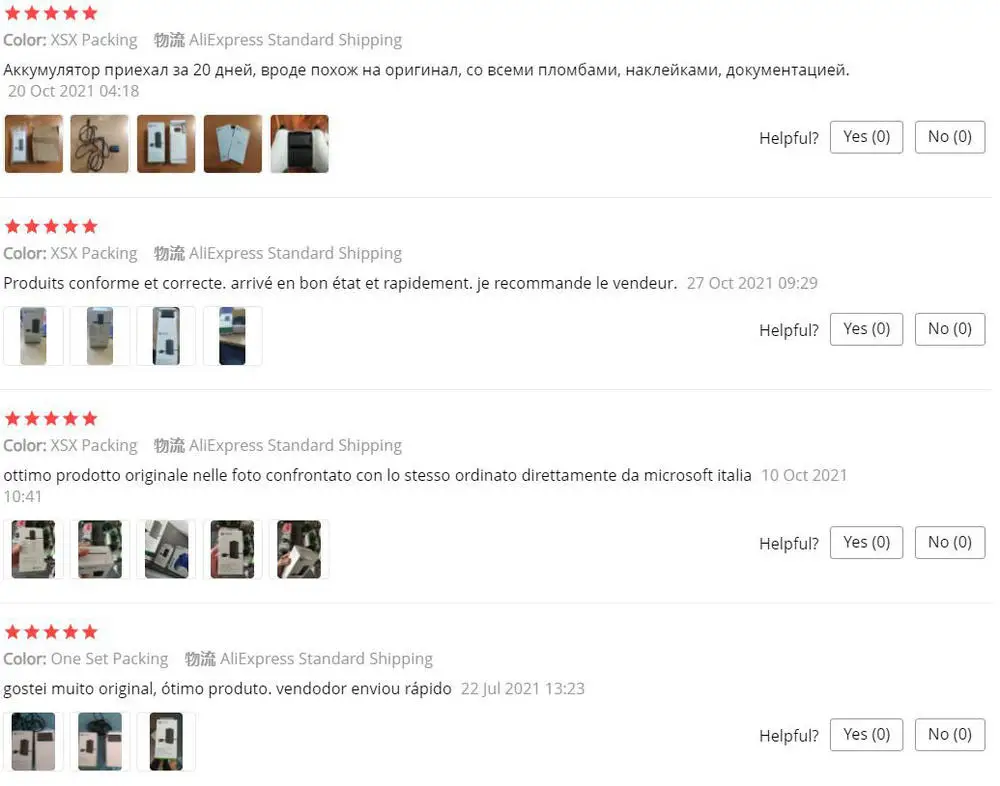View last thumbnail in Russian review
Image resolution: width=1000 pixels, height=786 pixels.
299,144
